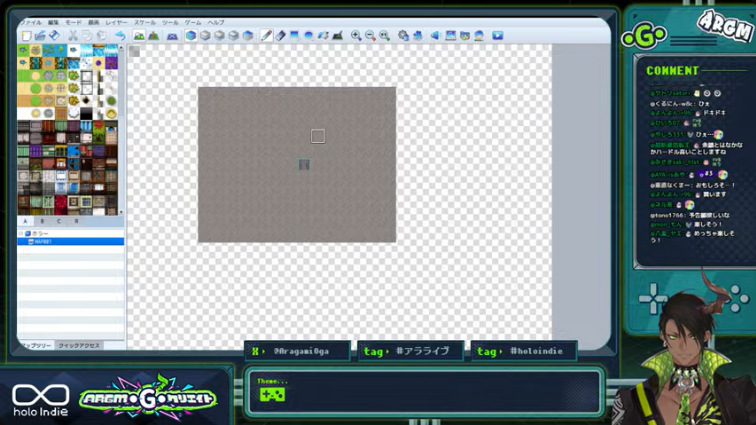Click the blue Playtest play button

[498, 35]
